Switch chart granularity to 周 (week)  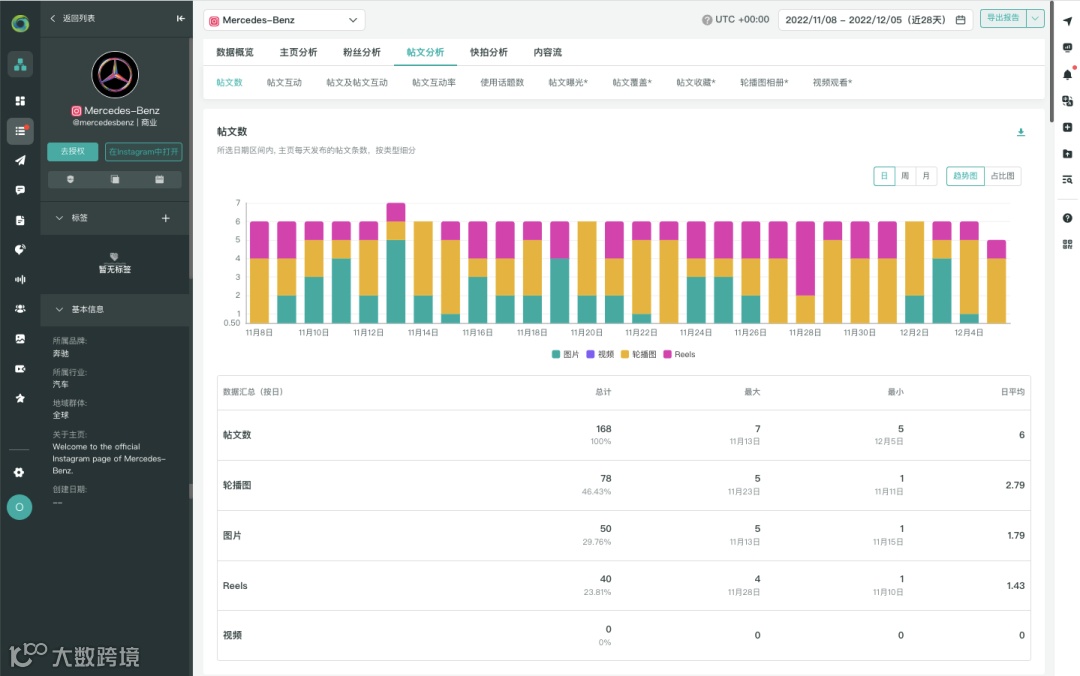click(905, 176)
